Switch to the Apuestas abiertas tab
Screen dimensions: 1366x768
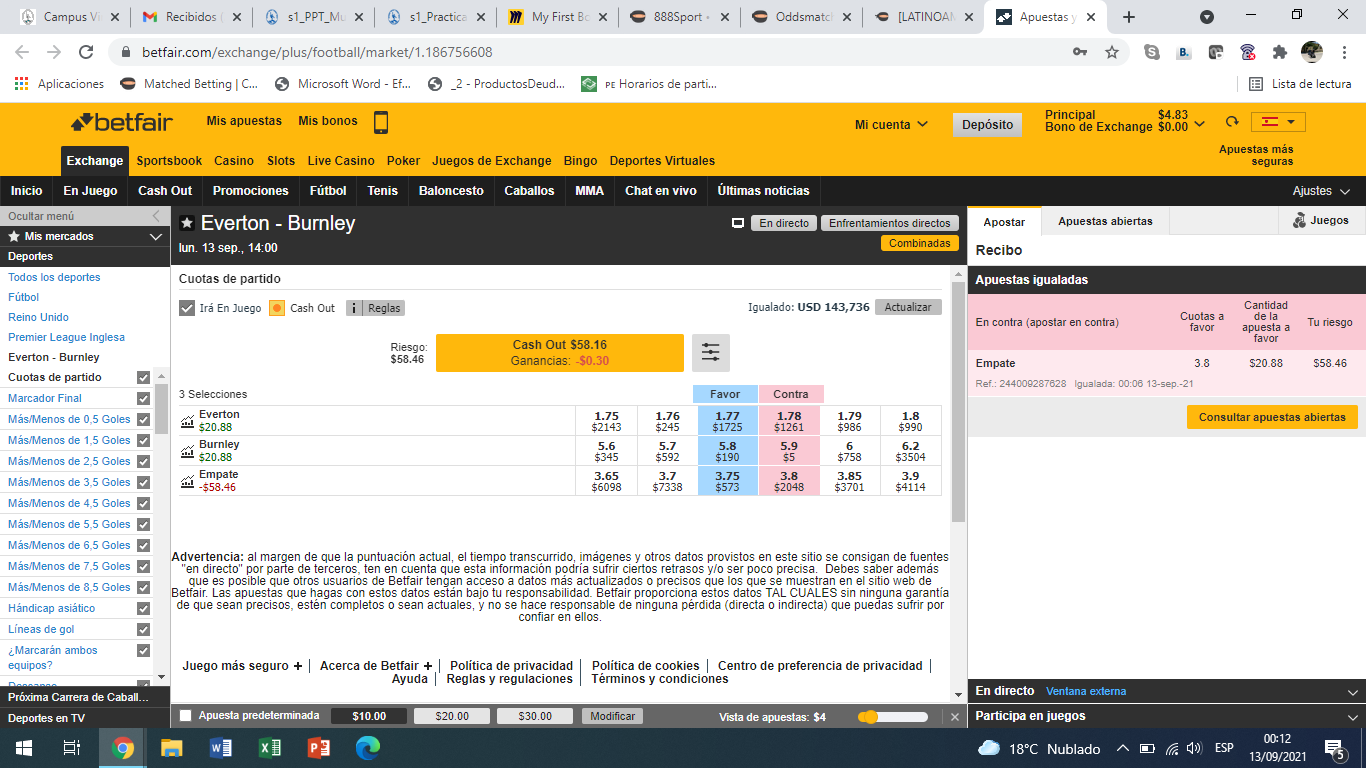click(1105, 221)
